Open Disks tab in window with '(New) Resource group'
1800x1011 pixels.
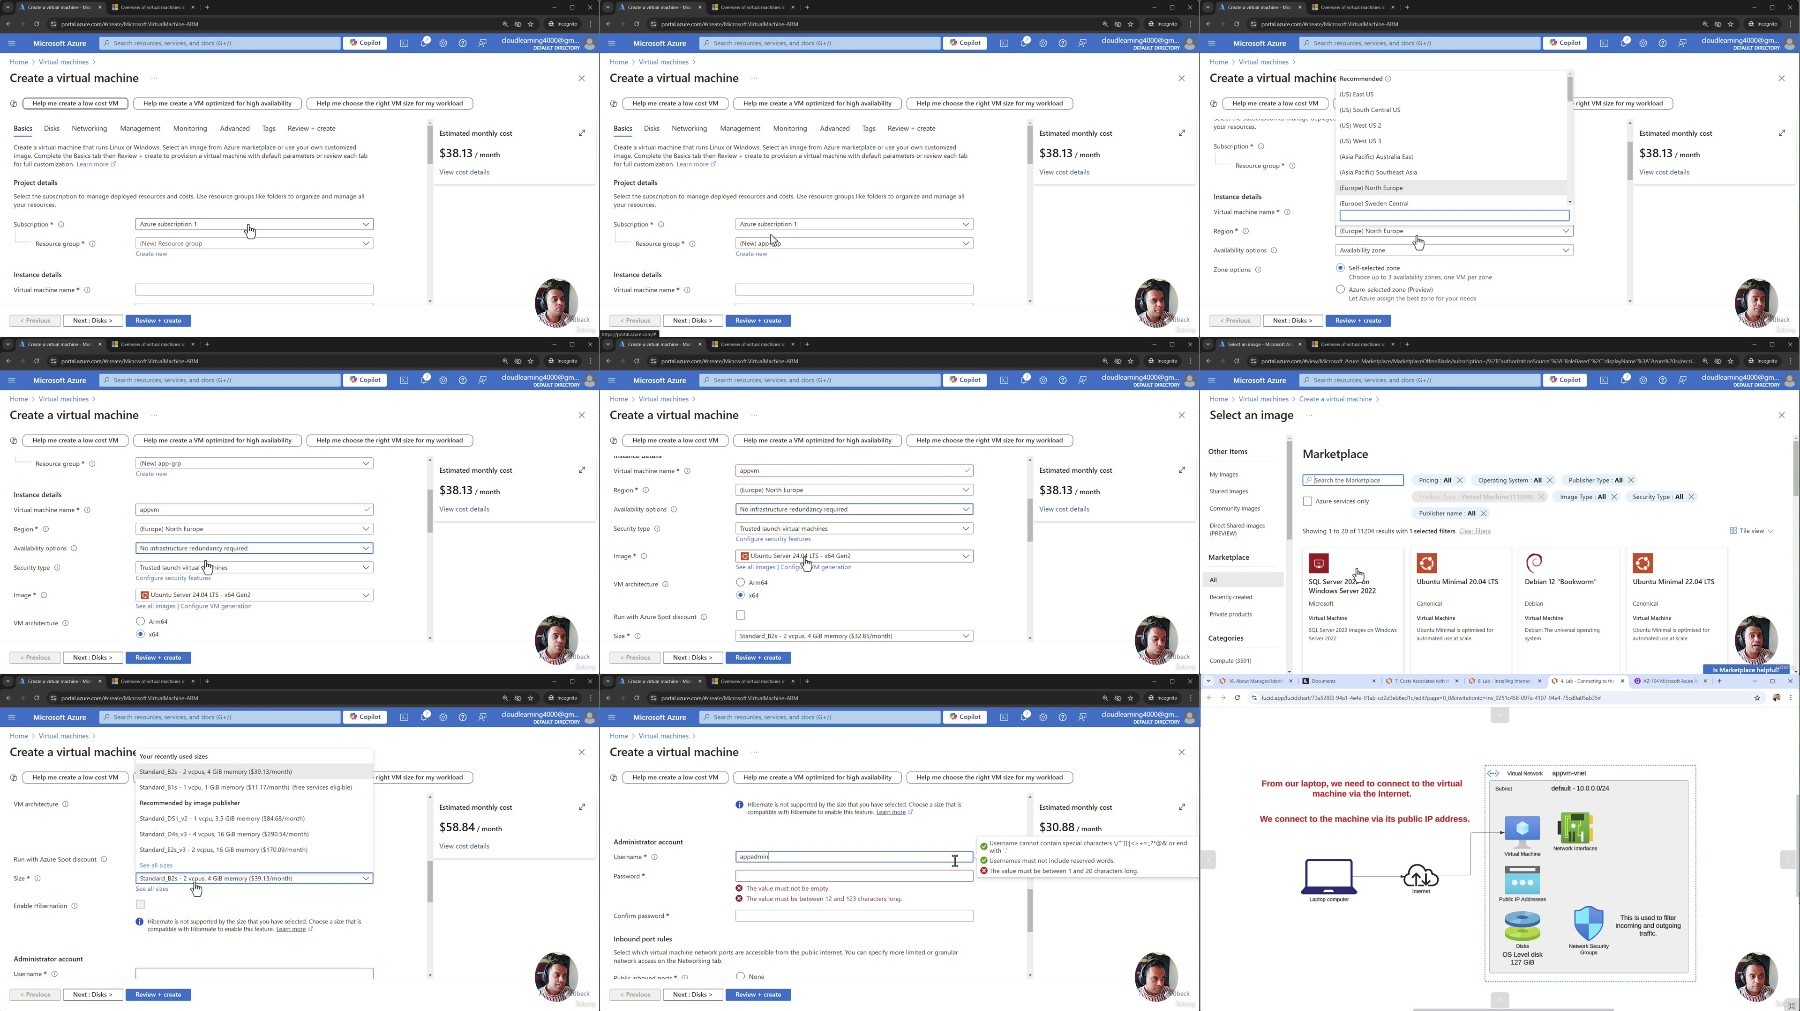coord(52,128)
